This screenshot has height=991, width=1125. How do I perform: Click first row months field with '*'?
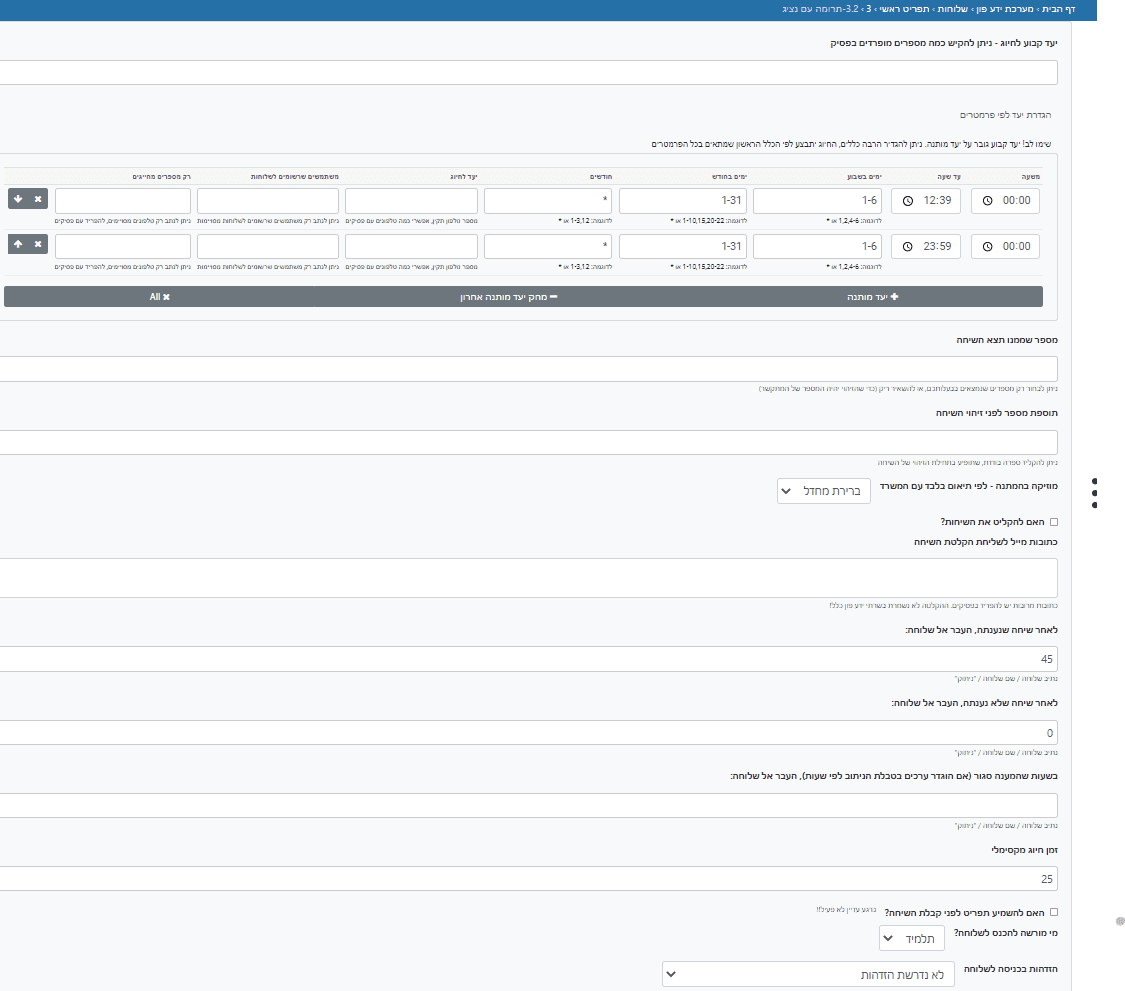[548, 201]
